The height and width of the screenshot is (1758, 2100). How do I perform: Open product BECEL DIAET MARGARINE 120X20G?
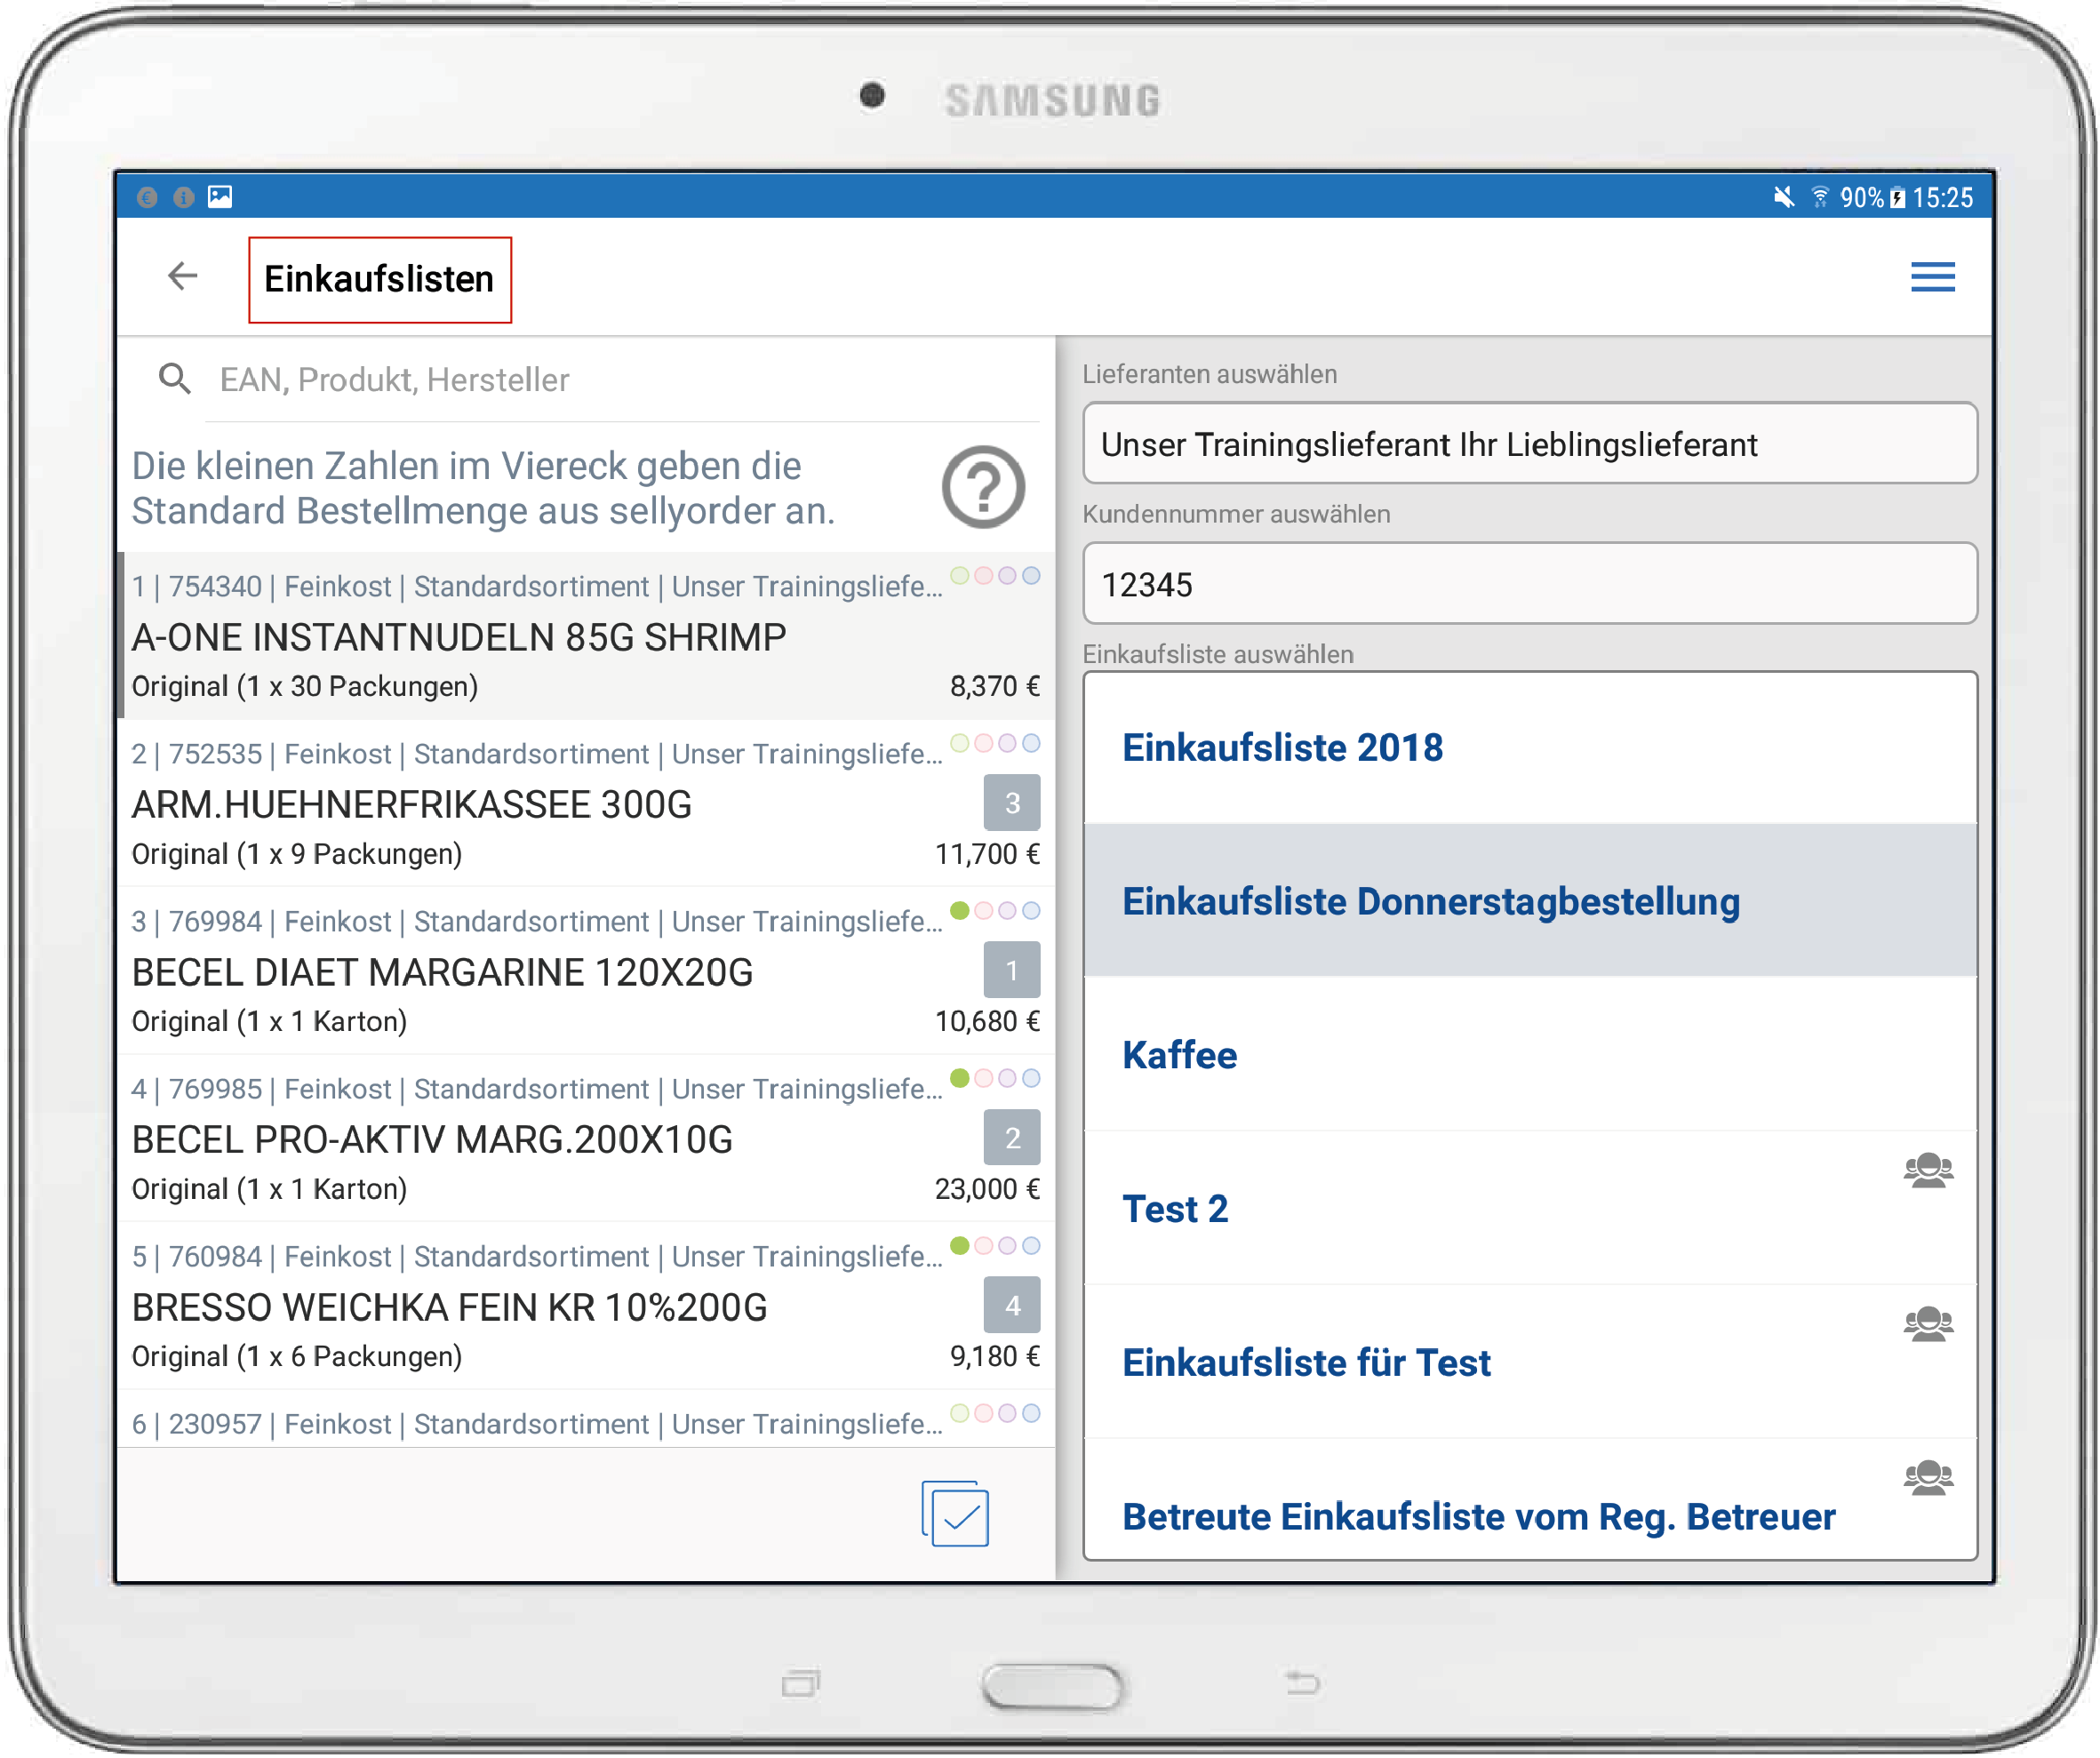click(x=443, y=973)
